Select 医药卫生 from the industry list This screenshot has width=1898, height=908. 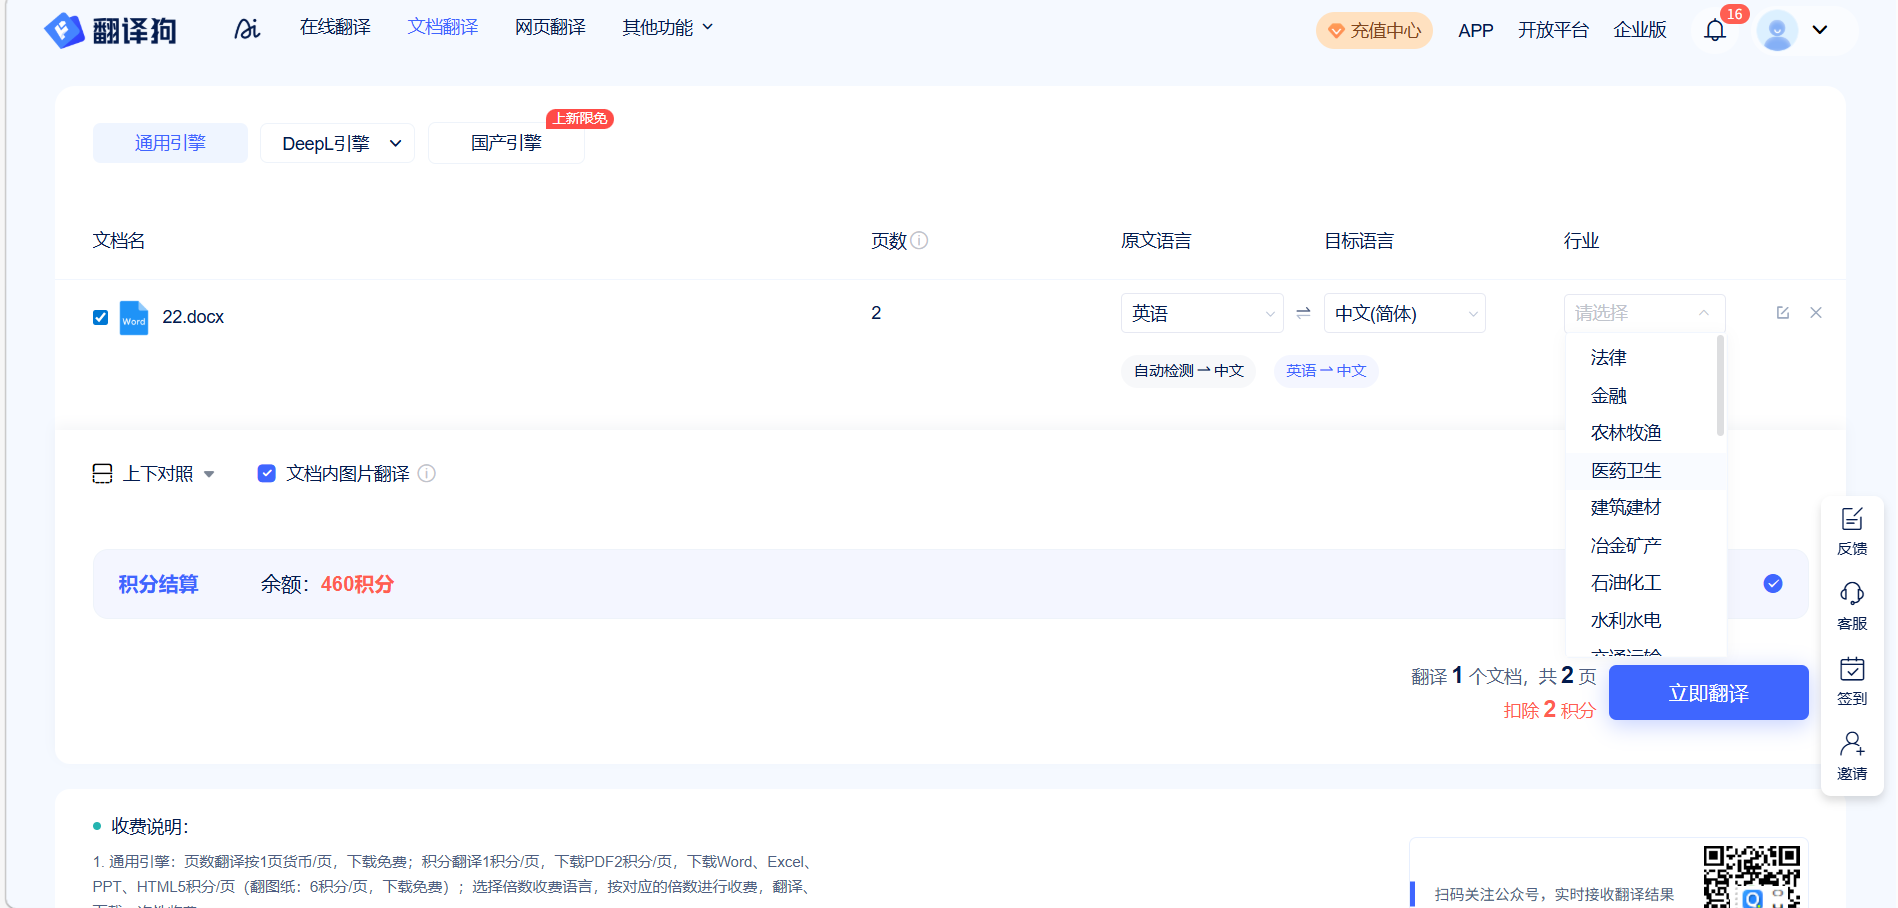click(x=1626, y=470)
